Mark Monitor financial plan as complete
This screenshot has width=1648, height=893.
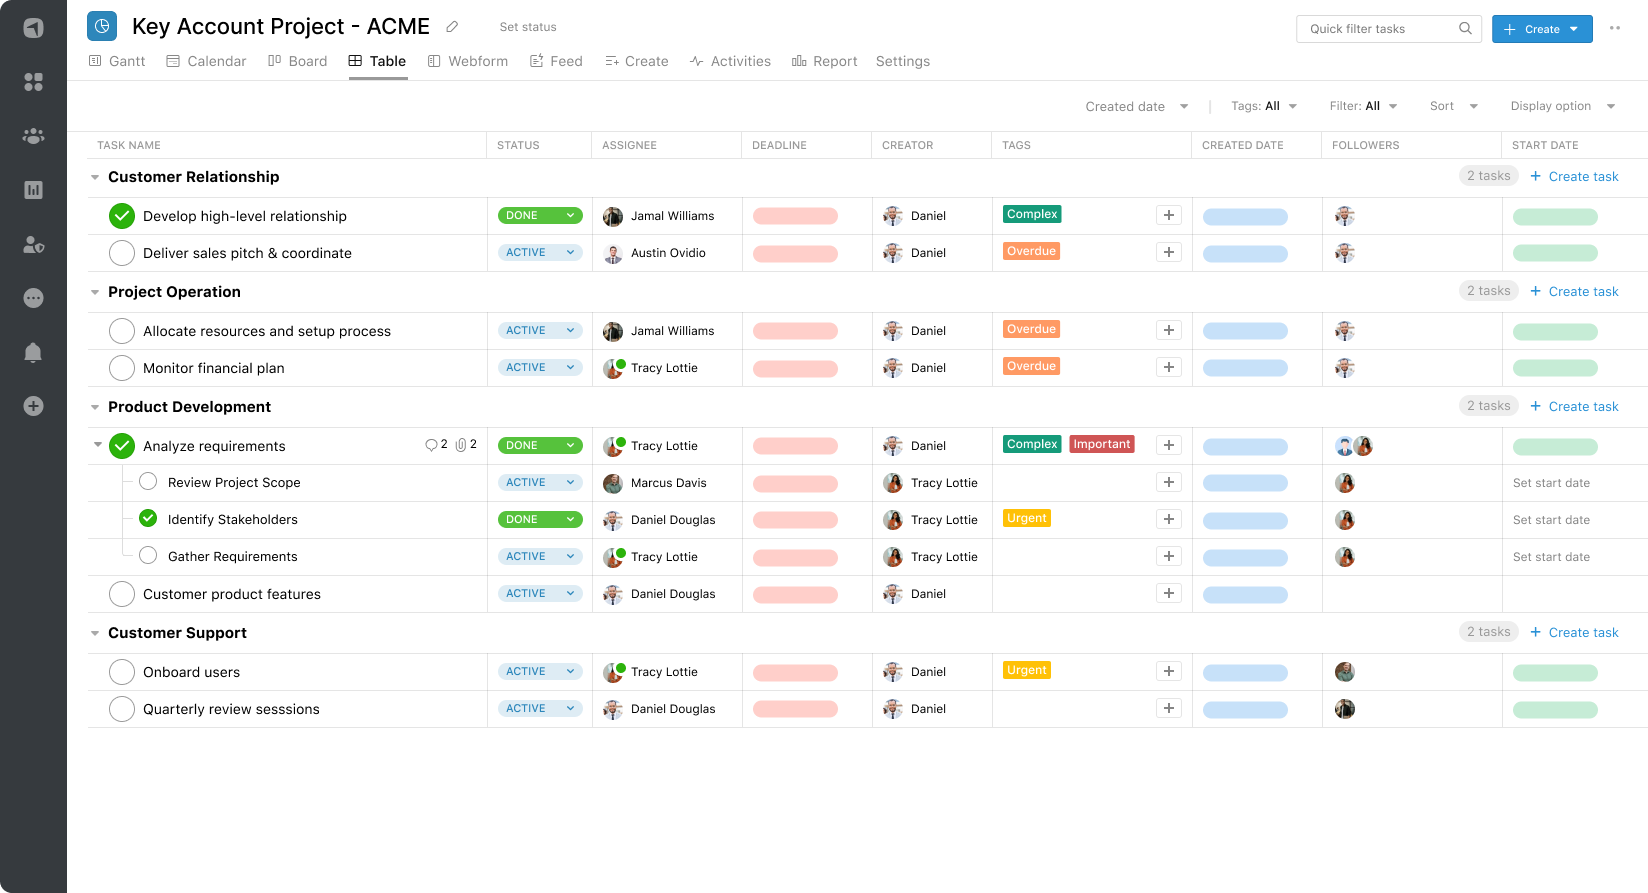122,368
